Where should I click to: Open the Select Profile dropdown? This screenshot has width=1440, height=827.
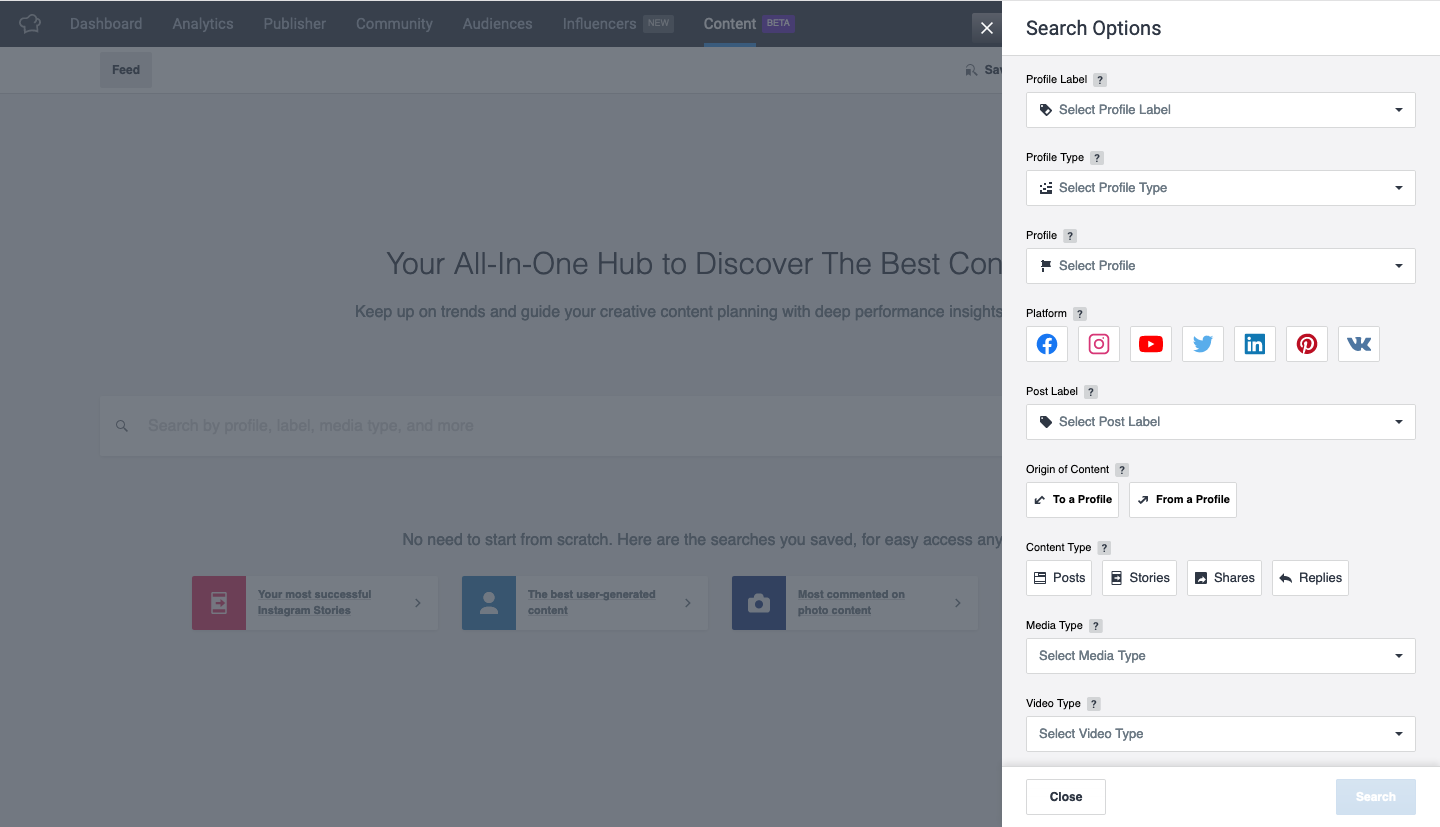coord(1221,266)
